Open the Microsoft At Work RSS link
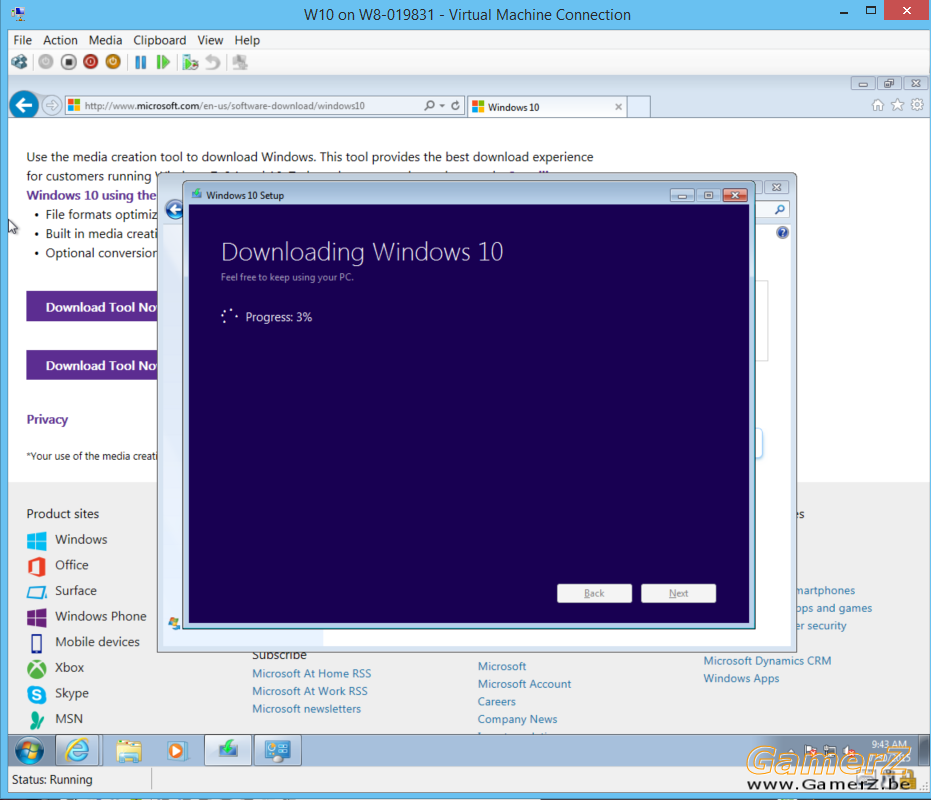931x800 pixels. pyautogui.click(x=310, y=691)
